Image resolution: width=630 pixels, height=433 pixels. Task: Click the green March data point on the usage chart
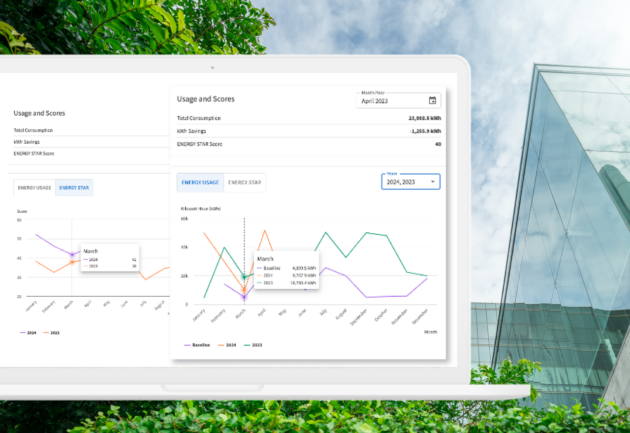244,277
